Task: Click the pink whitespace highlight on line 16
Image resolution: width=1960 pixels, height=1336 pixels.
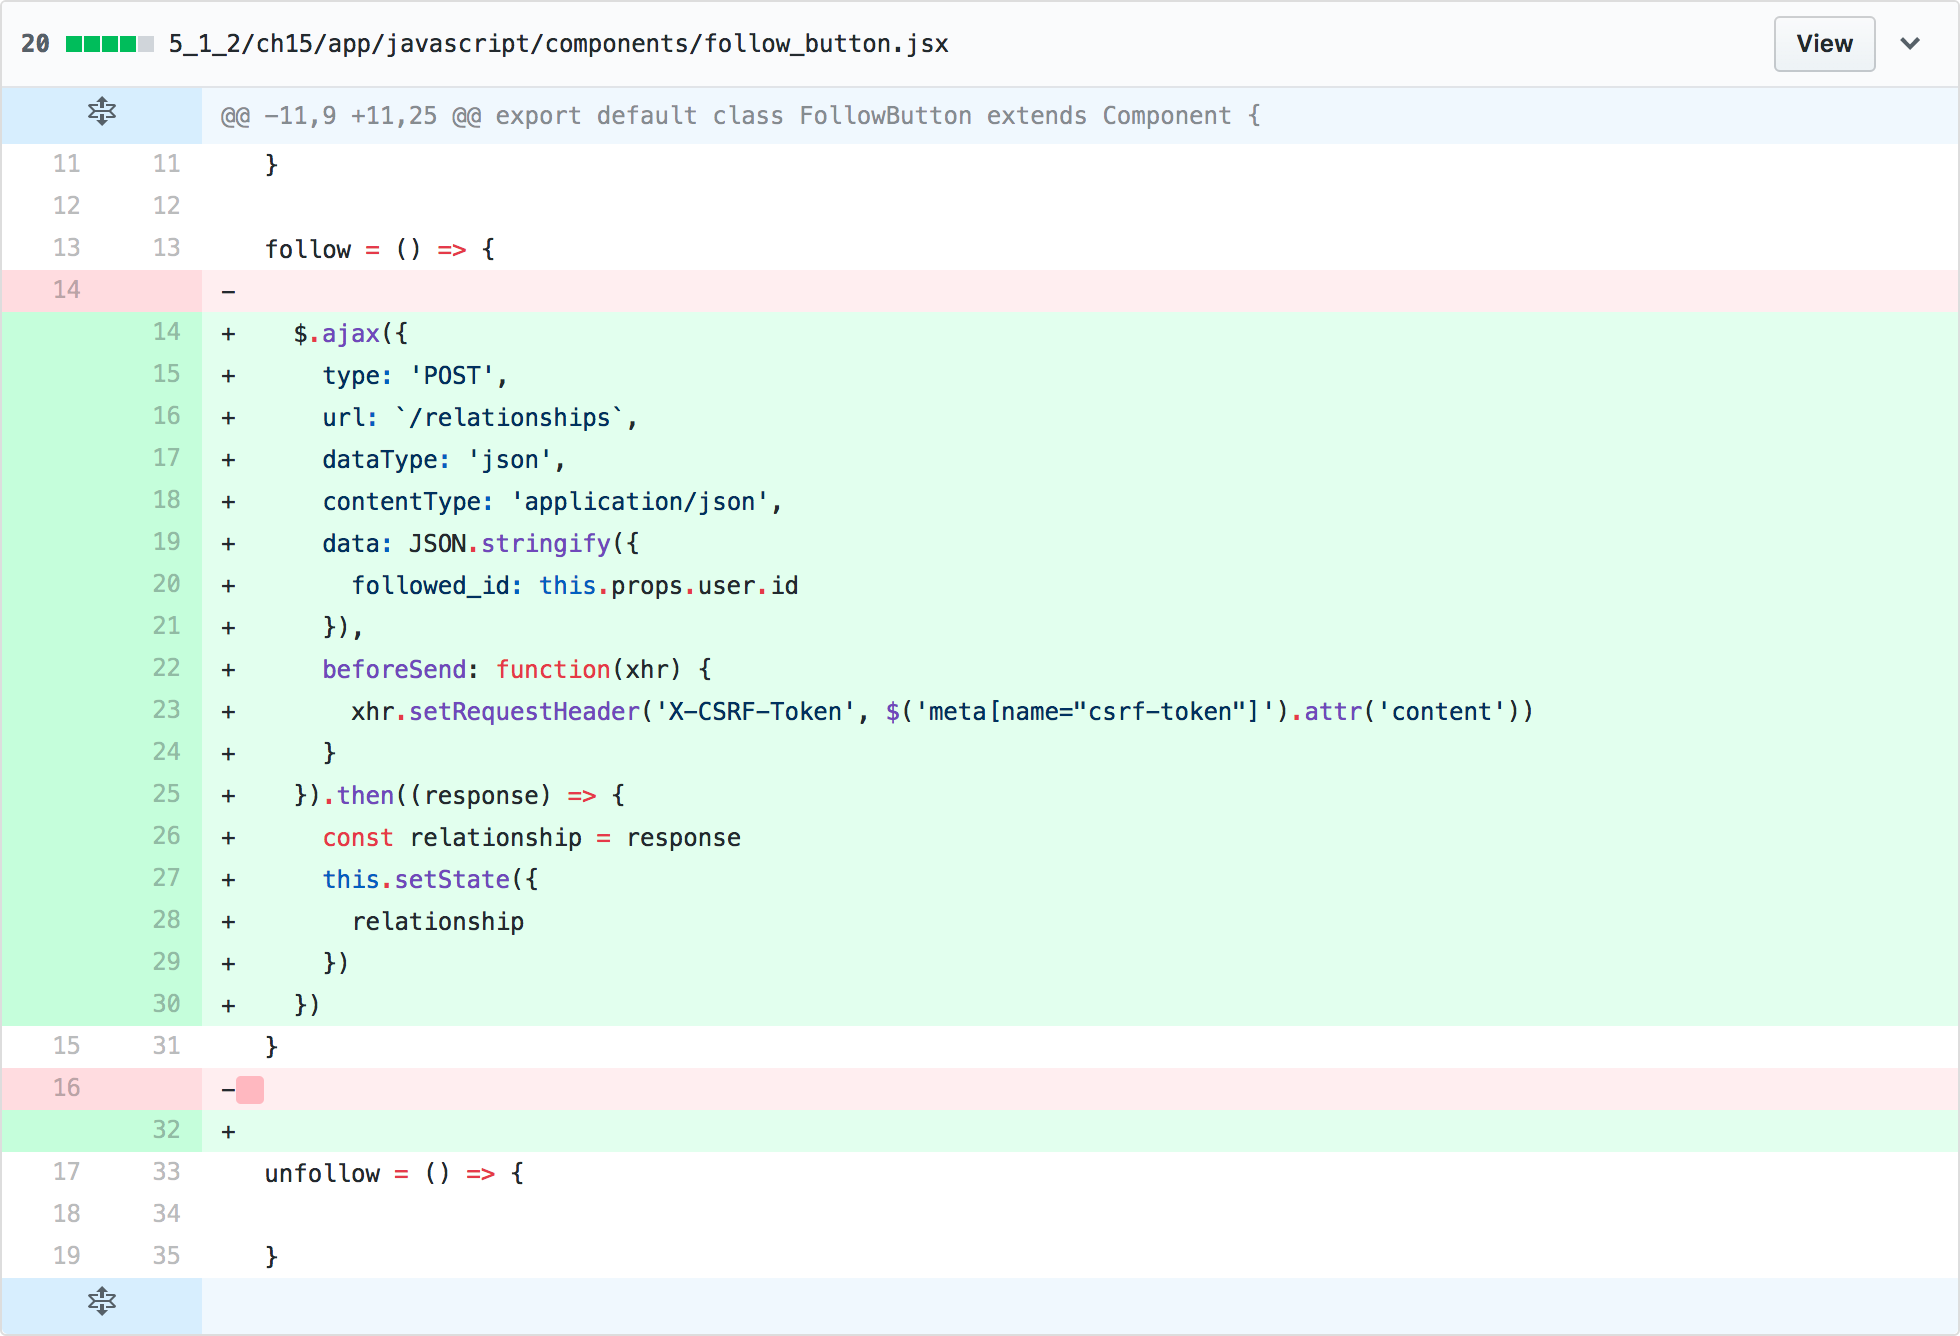Action: pyautogui.click(x=250, y=1090)
